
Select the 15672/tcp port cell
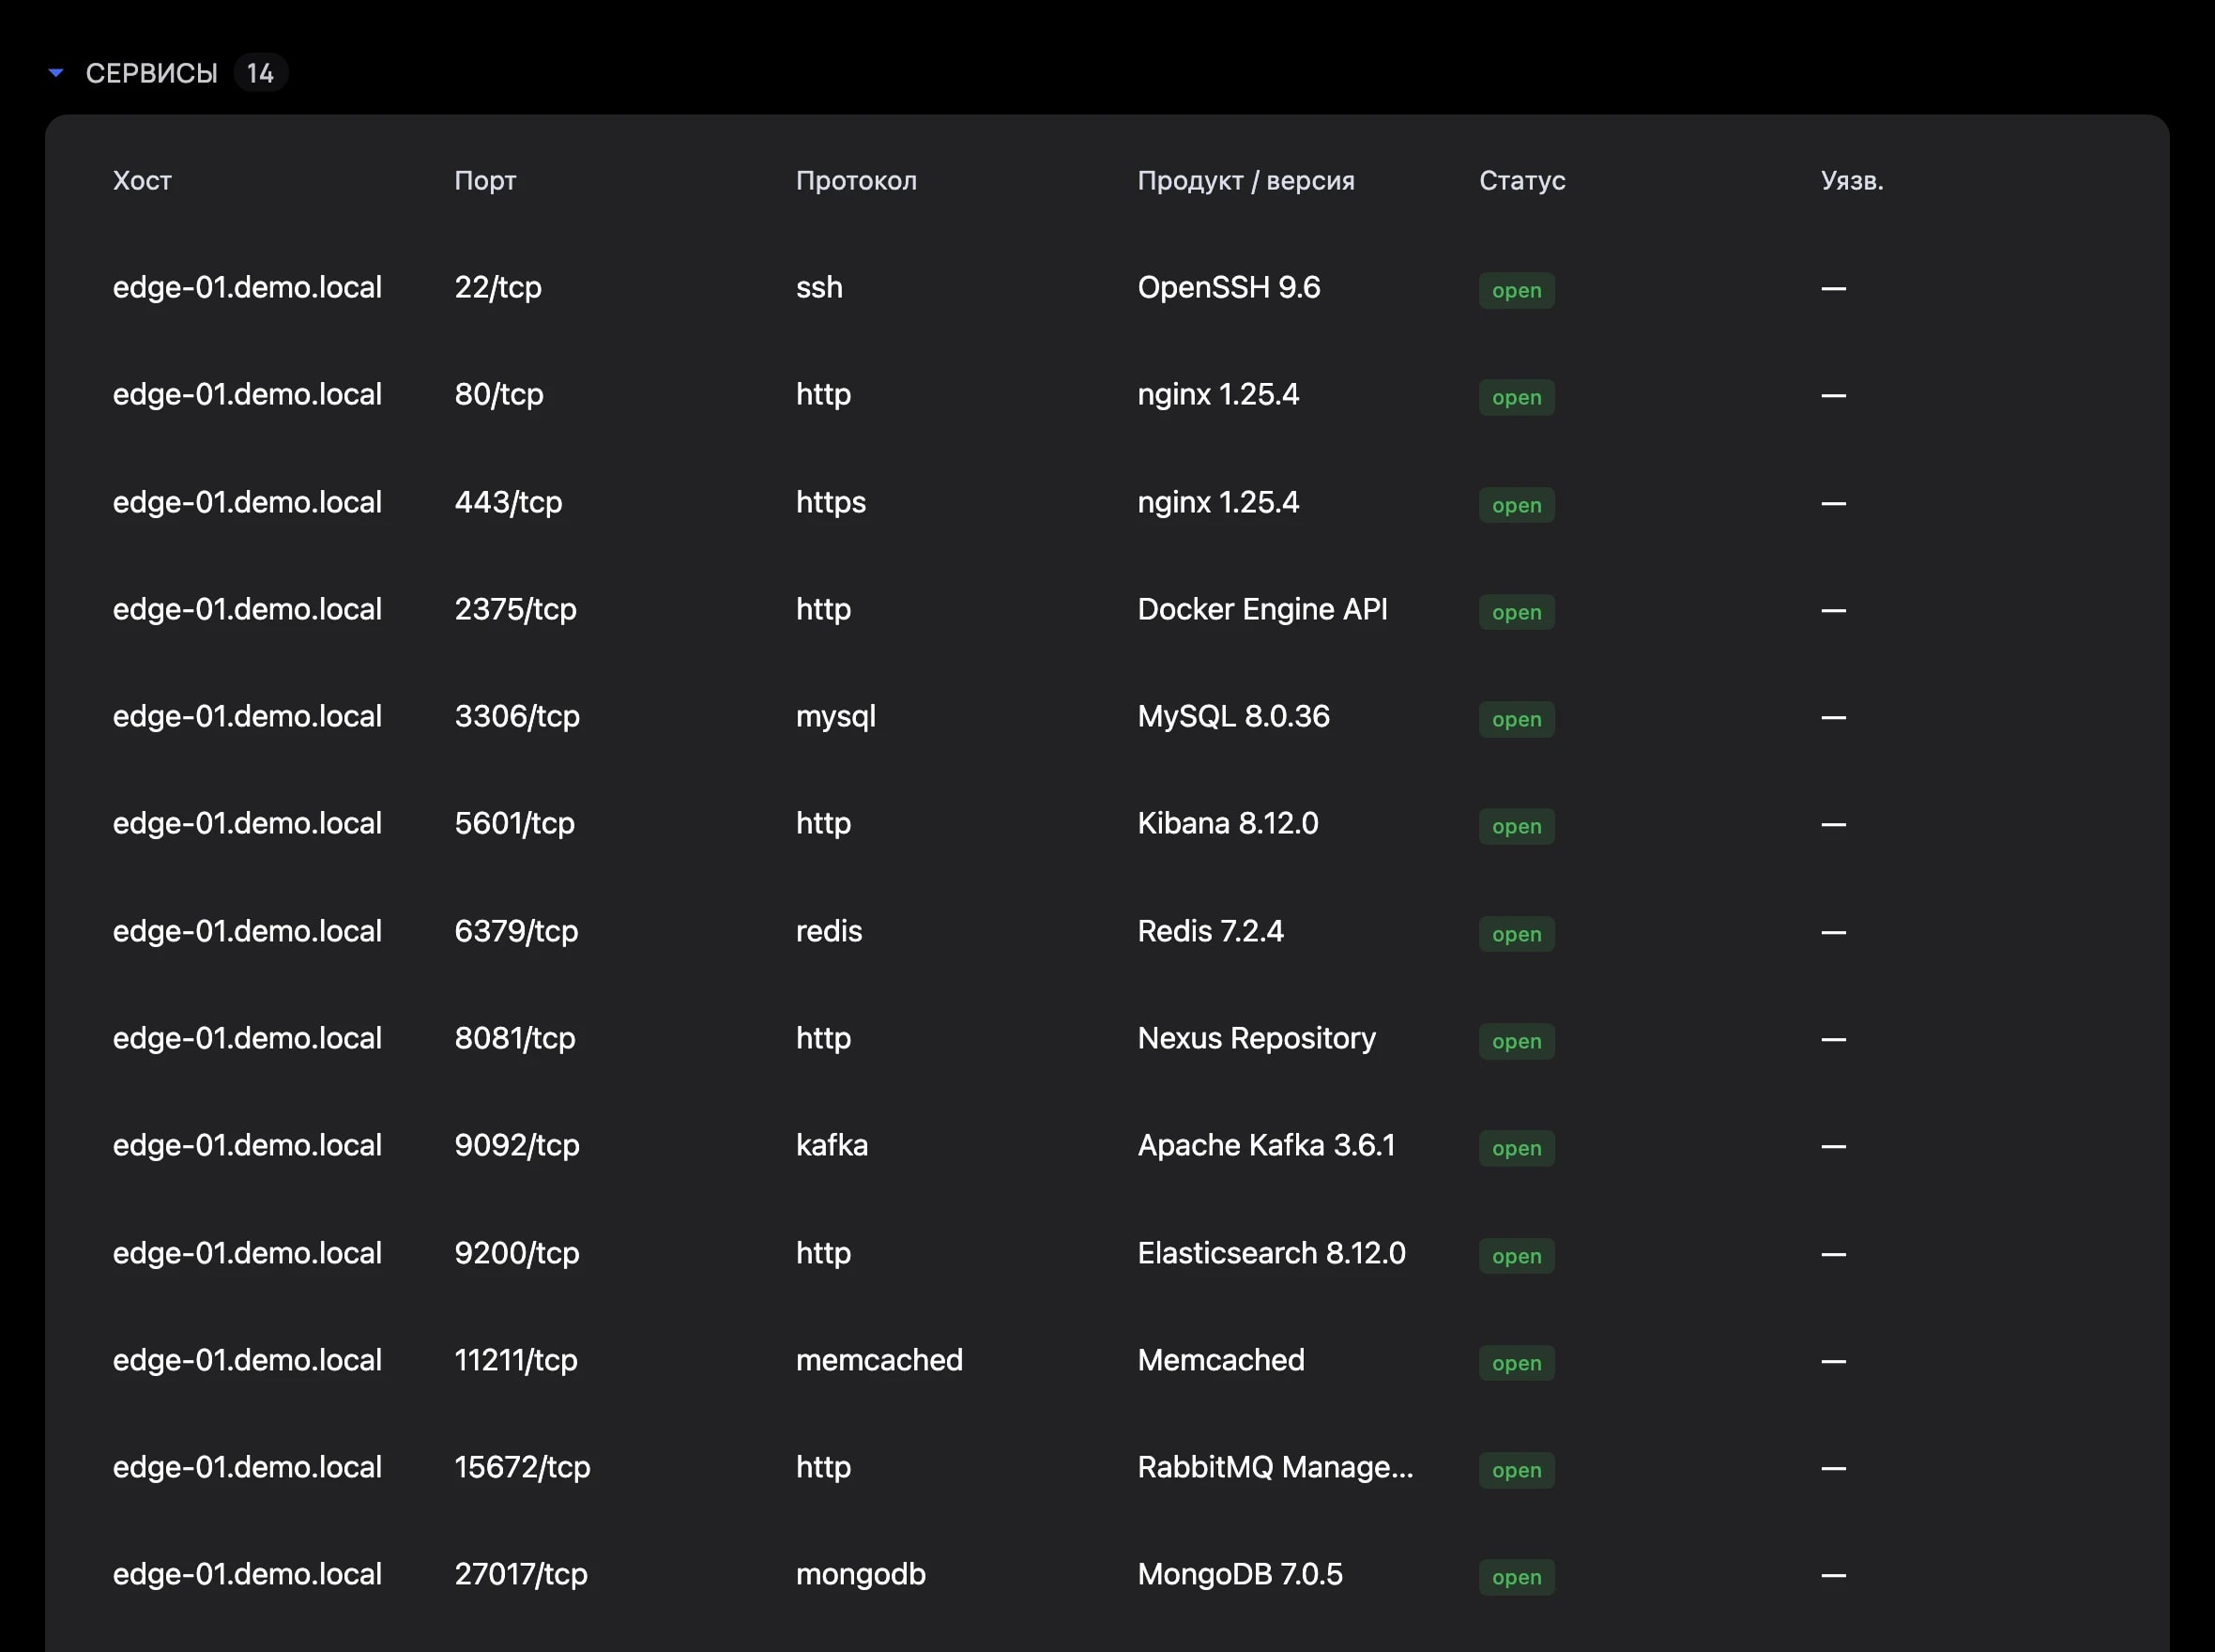coord(522,1467)
